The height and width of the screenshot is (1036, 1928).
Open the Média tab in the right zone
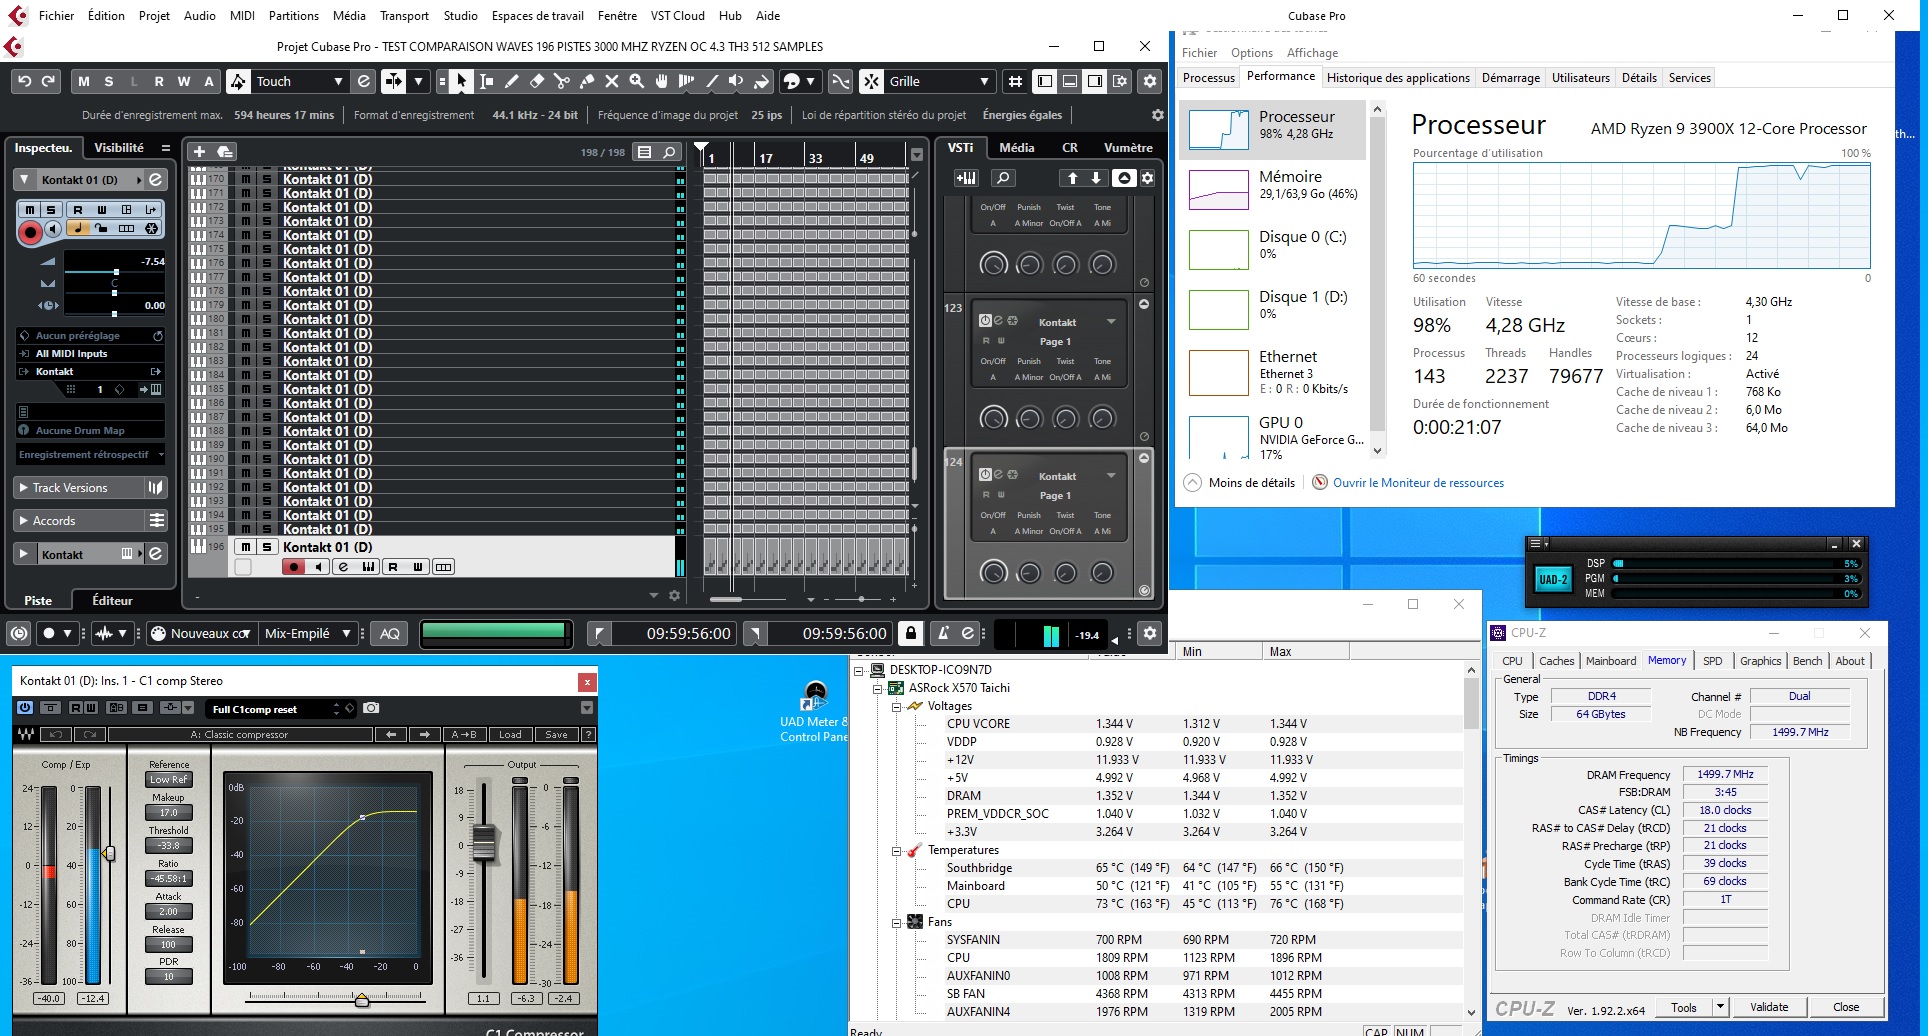pos(1018,147)
